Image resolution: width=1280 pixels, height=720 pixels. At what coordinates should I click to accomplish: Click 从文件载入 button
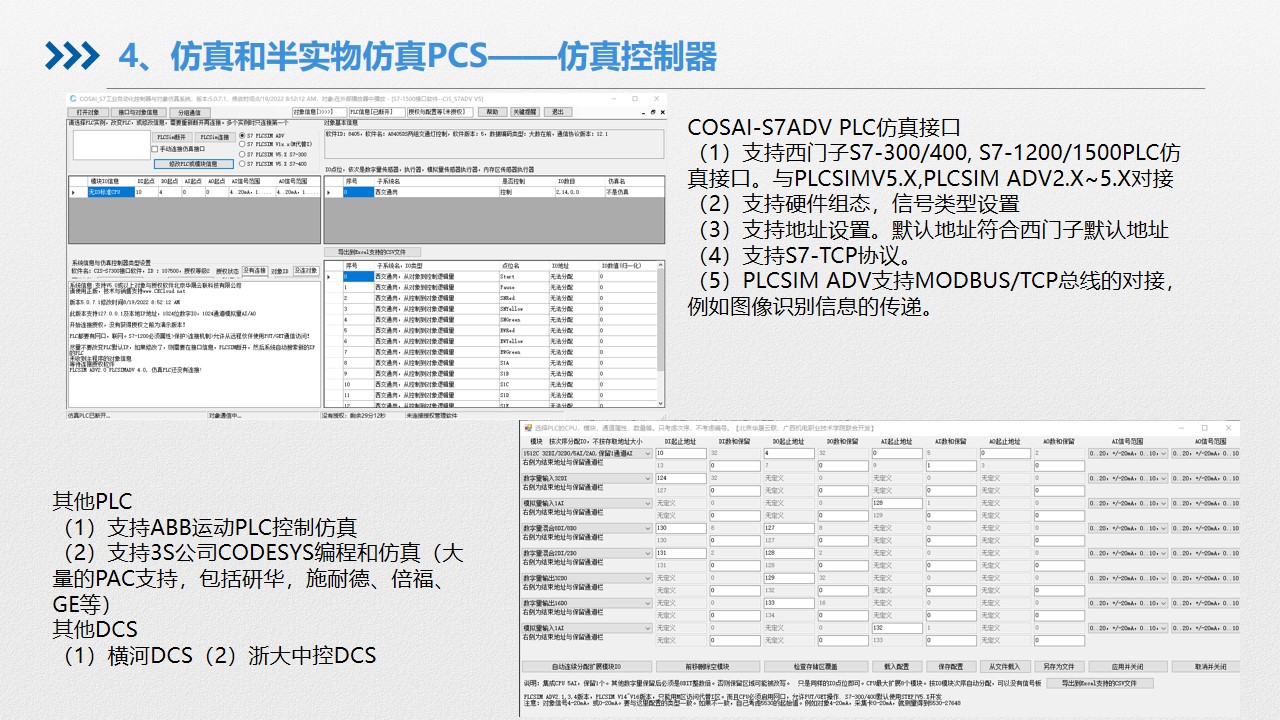click(1005, 666)
